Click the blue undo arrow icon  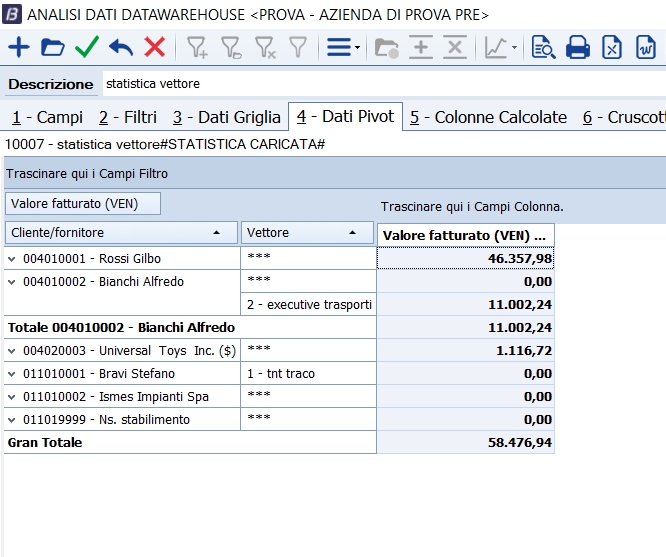click(121, 47)
